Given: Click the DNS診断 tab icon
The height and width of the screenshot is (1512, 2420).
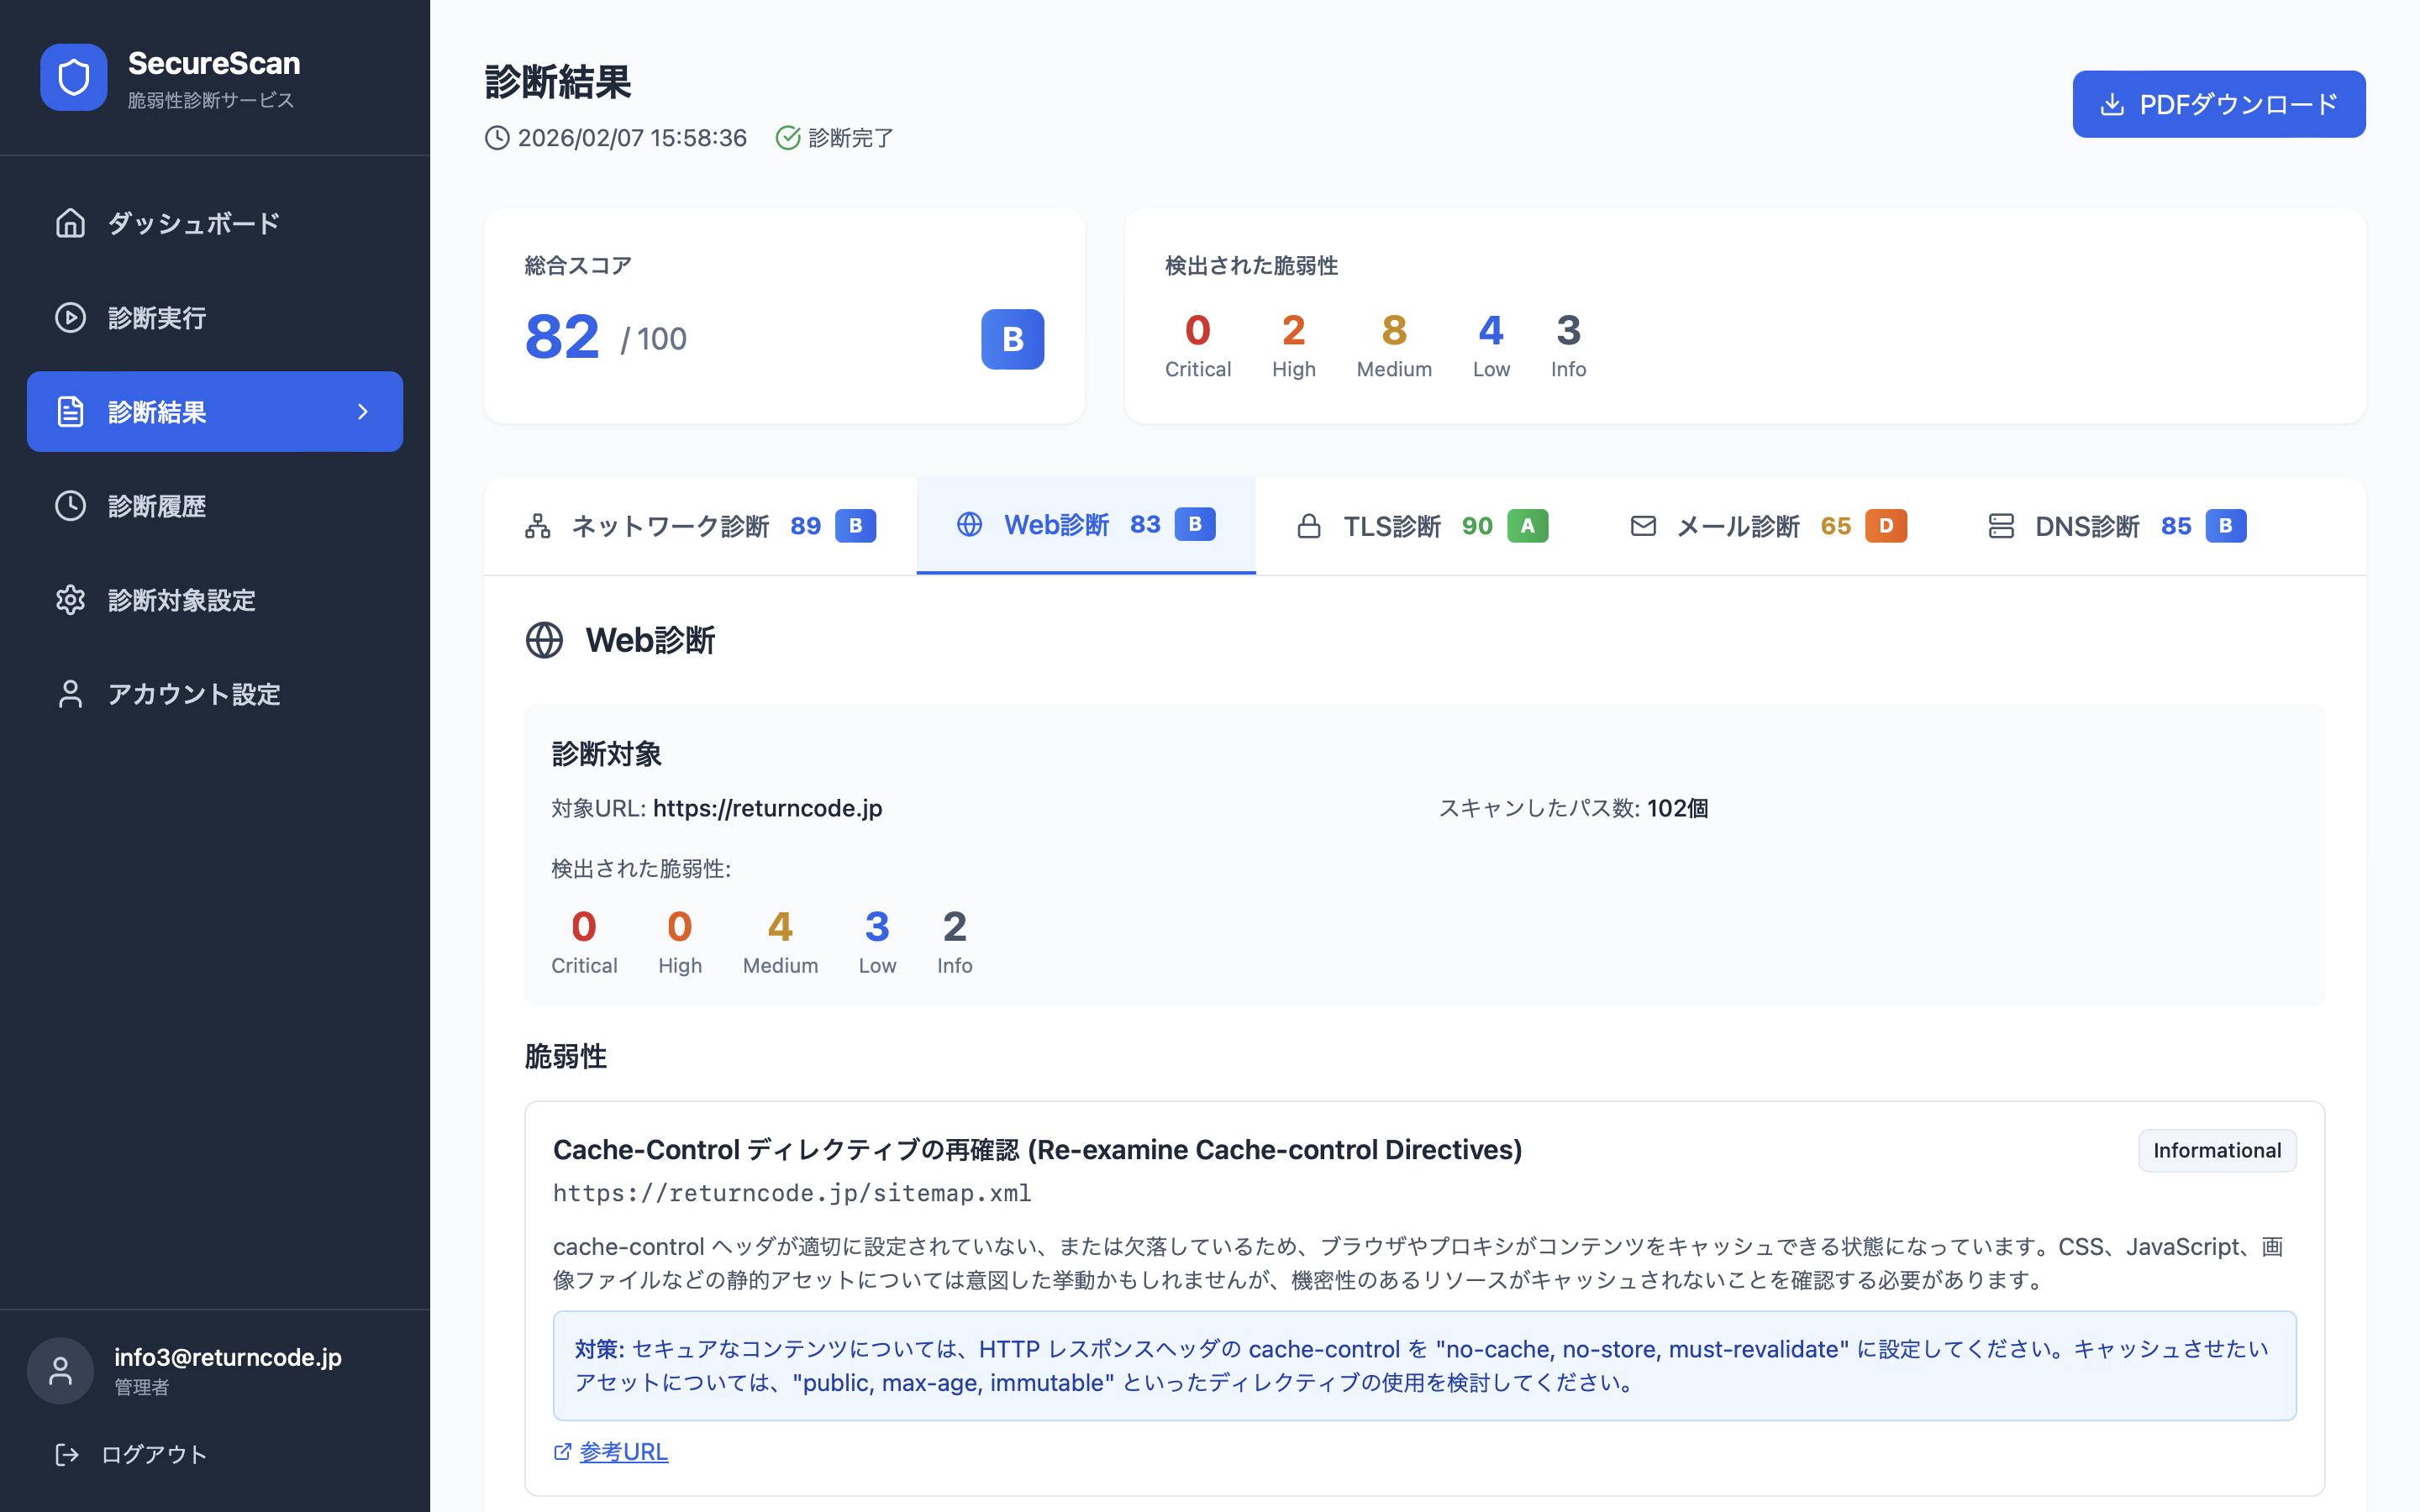Looking at the screenshot, I should 2001,526.
